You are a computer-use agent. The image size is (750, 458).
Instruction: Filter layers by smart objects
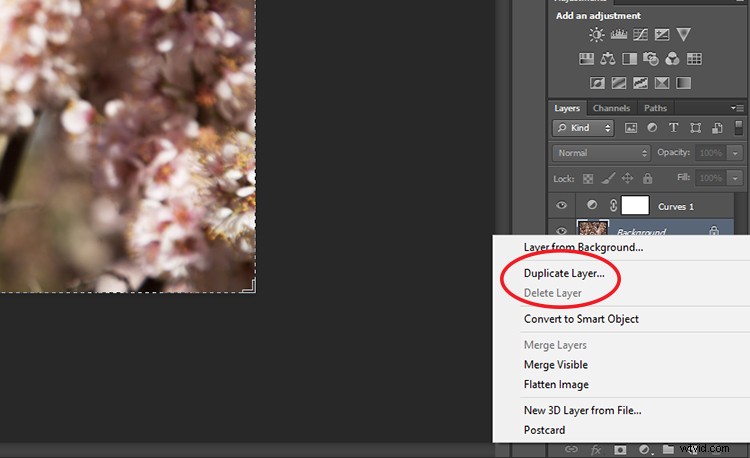pyautogui.click(x=717, y=128)
